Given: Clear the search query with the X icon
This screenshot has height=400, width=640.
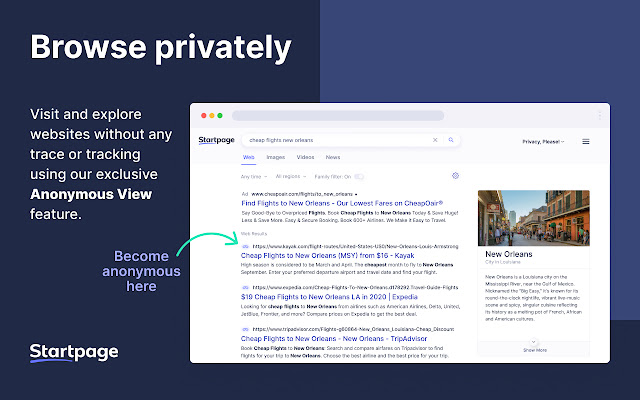Looking at the screenshot, I should pyautogui.click(x=435, y=140).
